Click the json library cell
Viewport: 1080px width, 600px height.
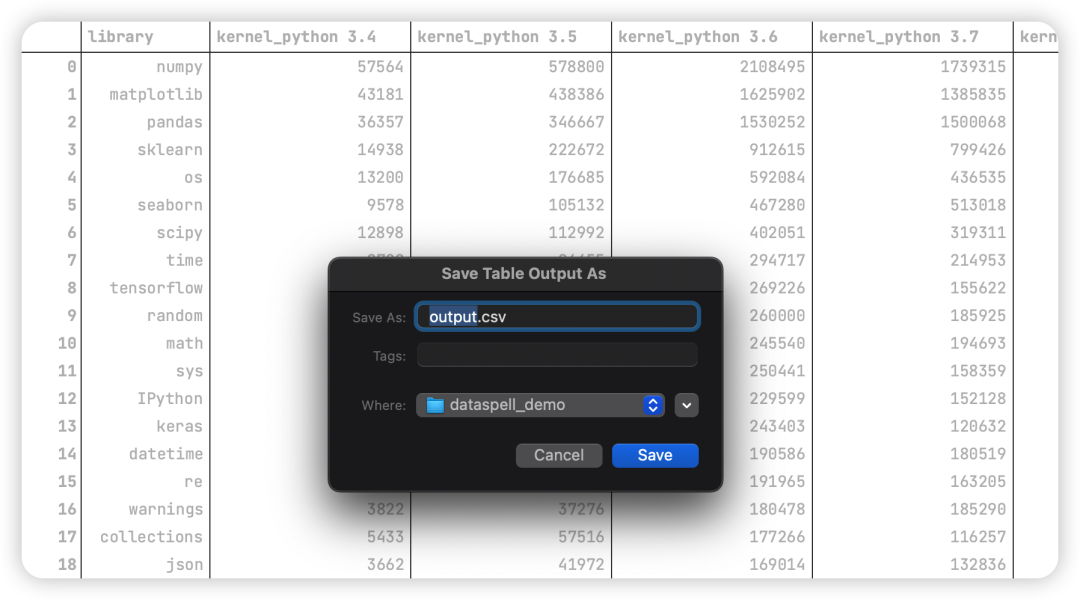(x=185, y=564)
